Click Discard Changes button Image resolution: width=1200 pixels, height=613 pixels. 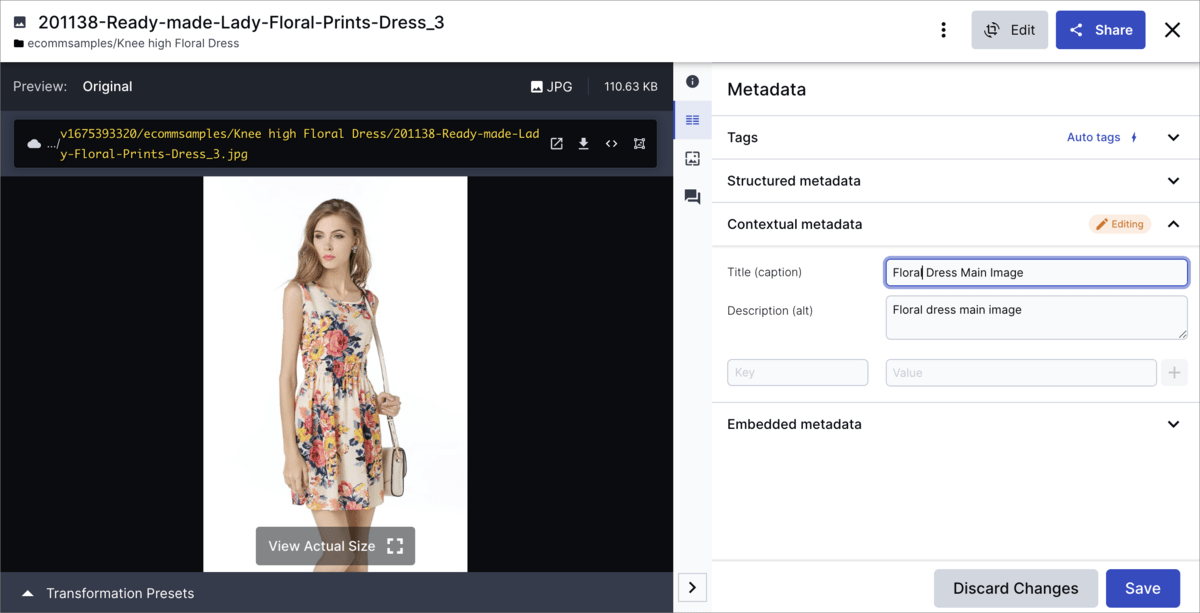click(1016, 588)
